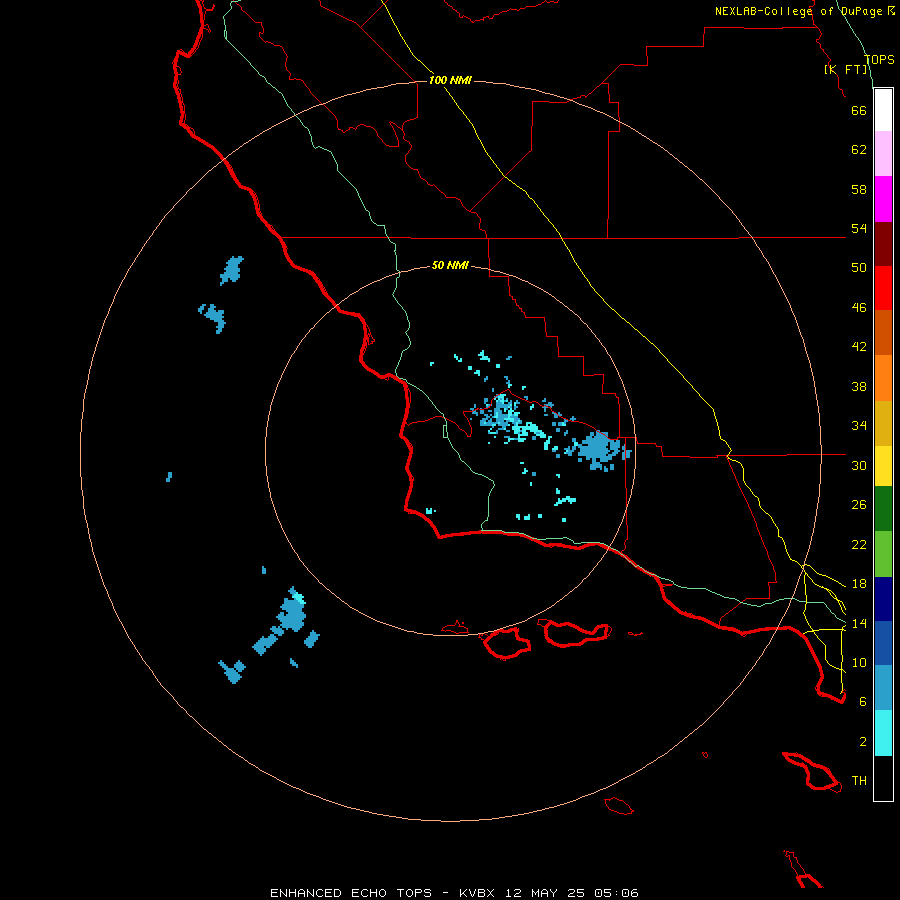Click the legend value "6"
900x900 pixels.
863,702
